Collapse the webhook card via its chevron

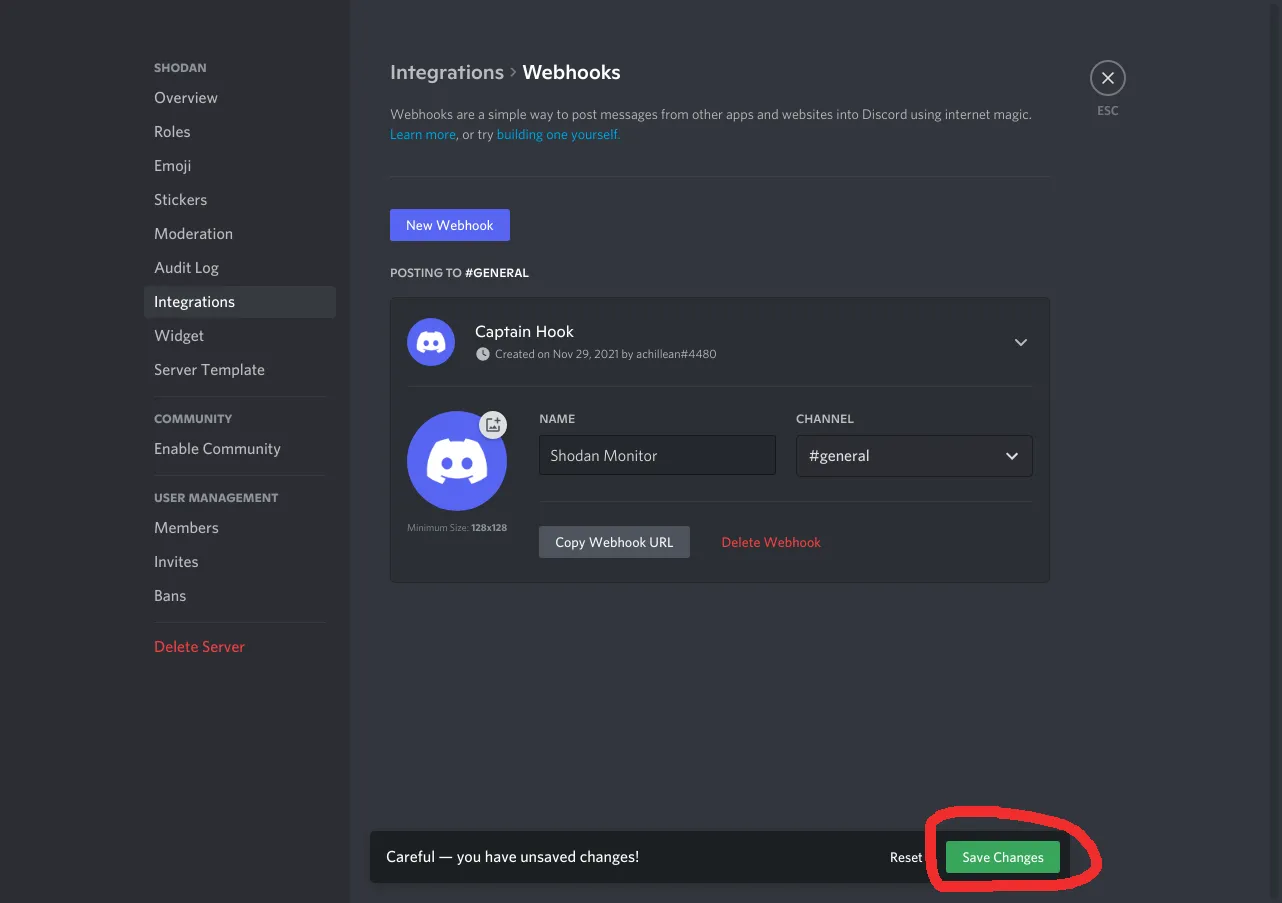click(1020, 342)
